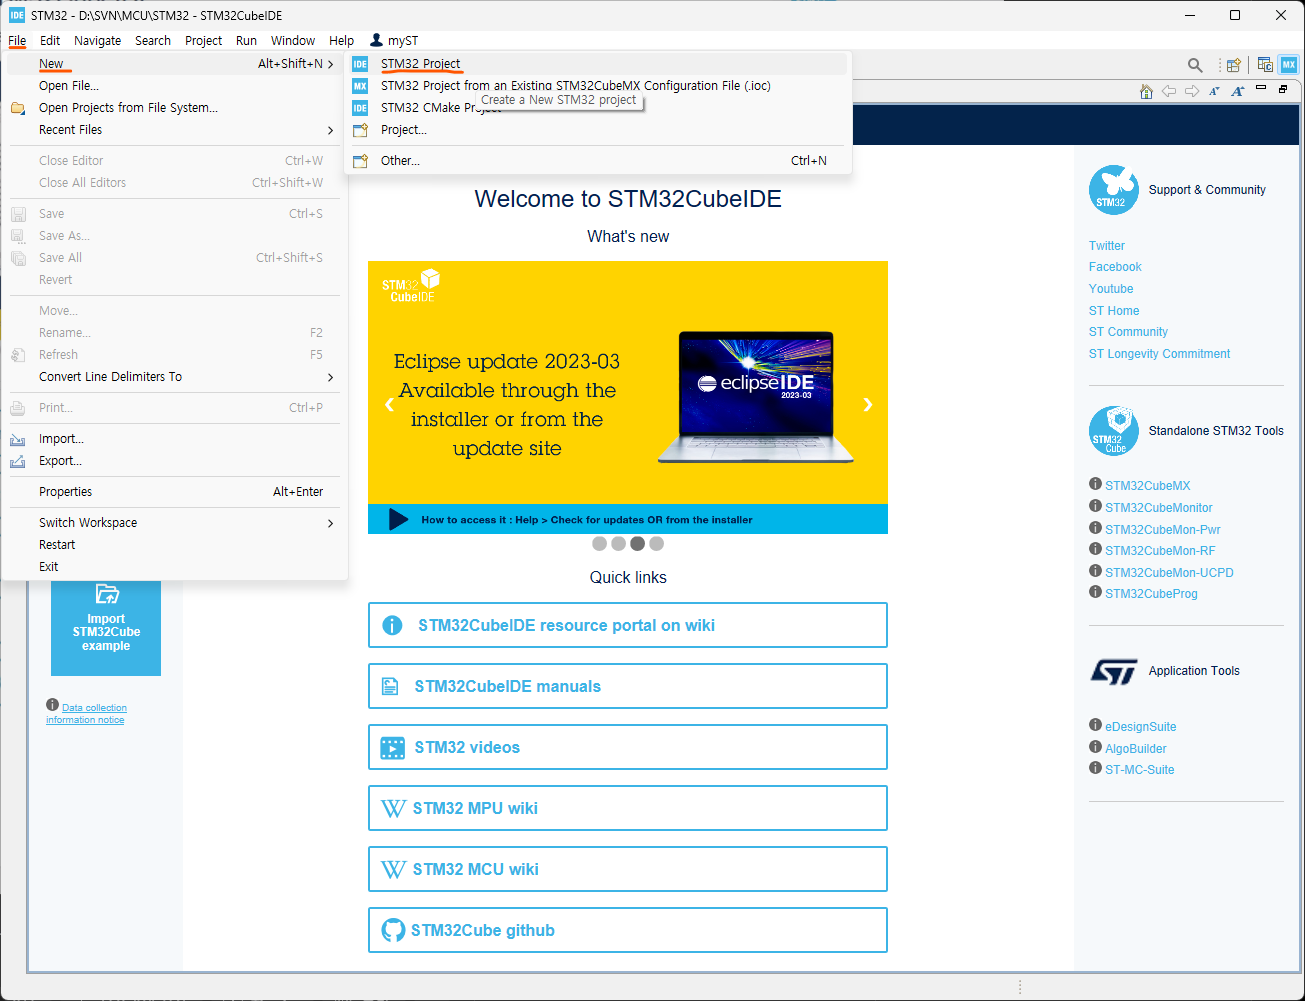The image size is (1305, 1001).
Task: Click info icon beside STM32CubeMonitor
Action: pos(1095,506)
